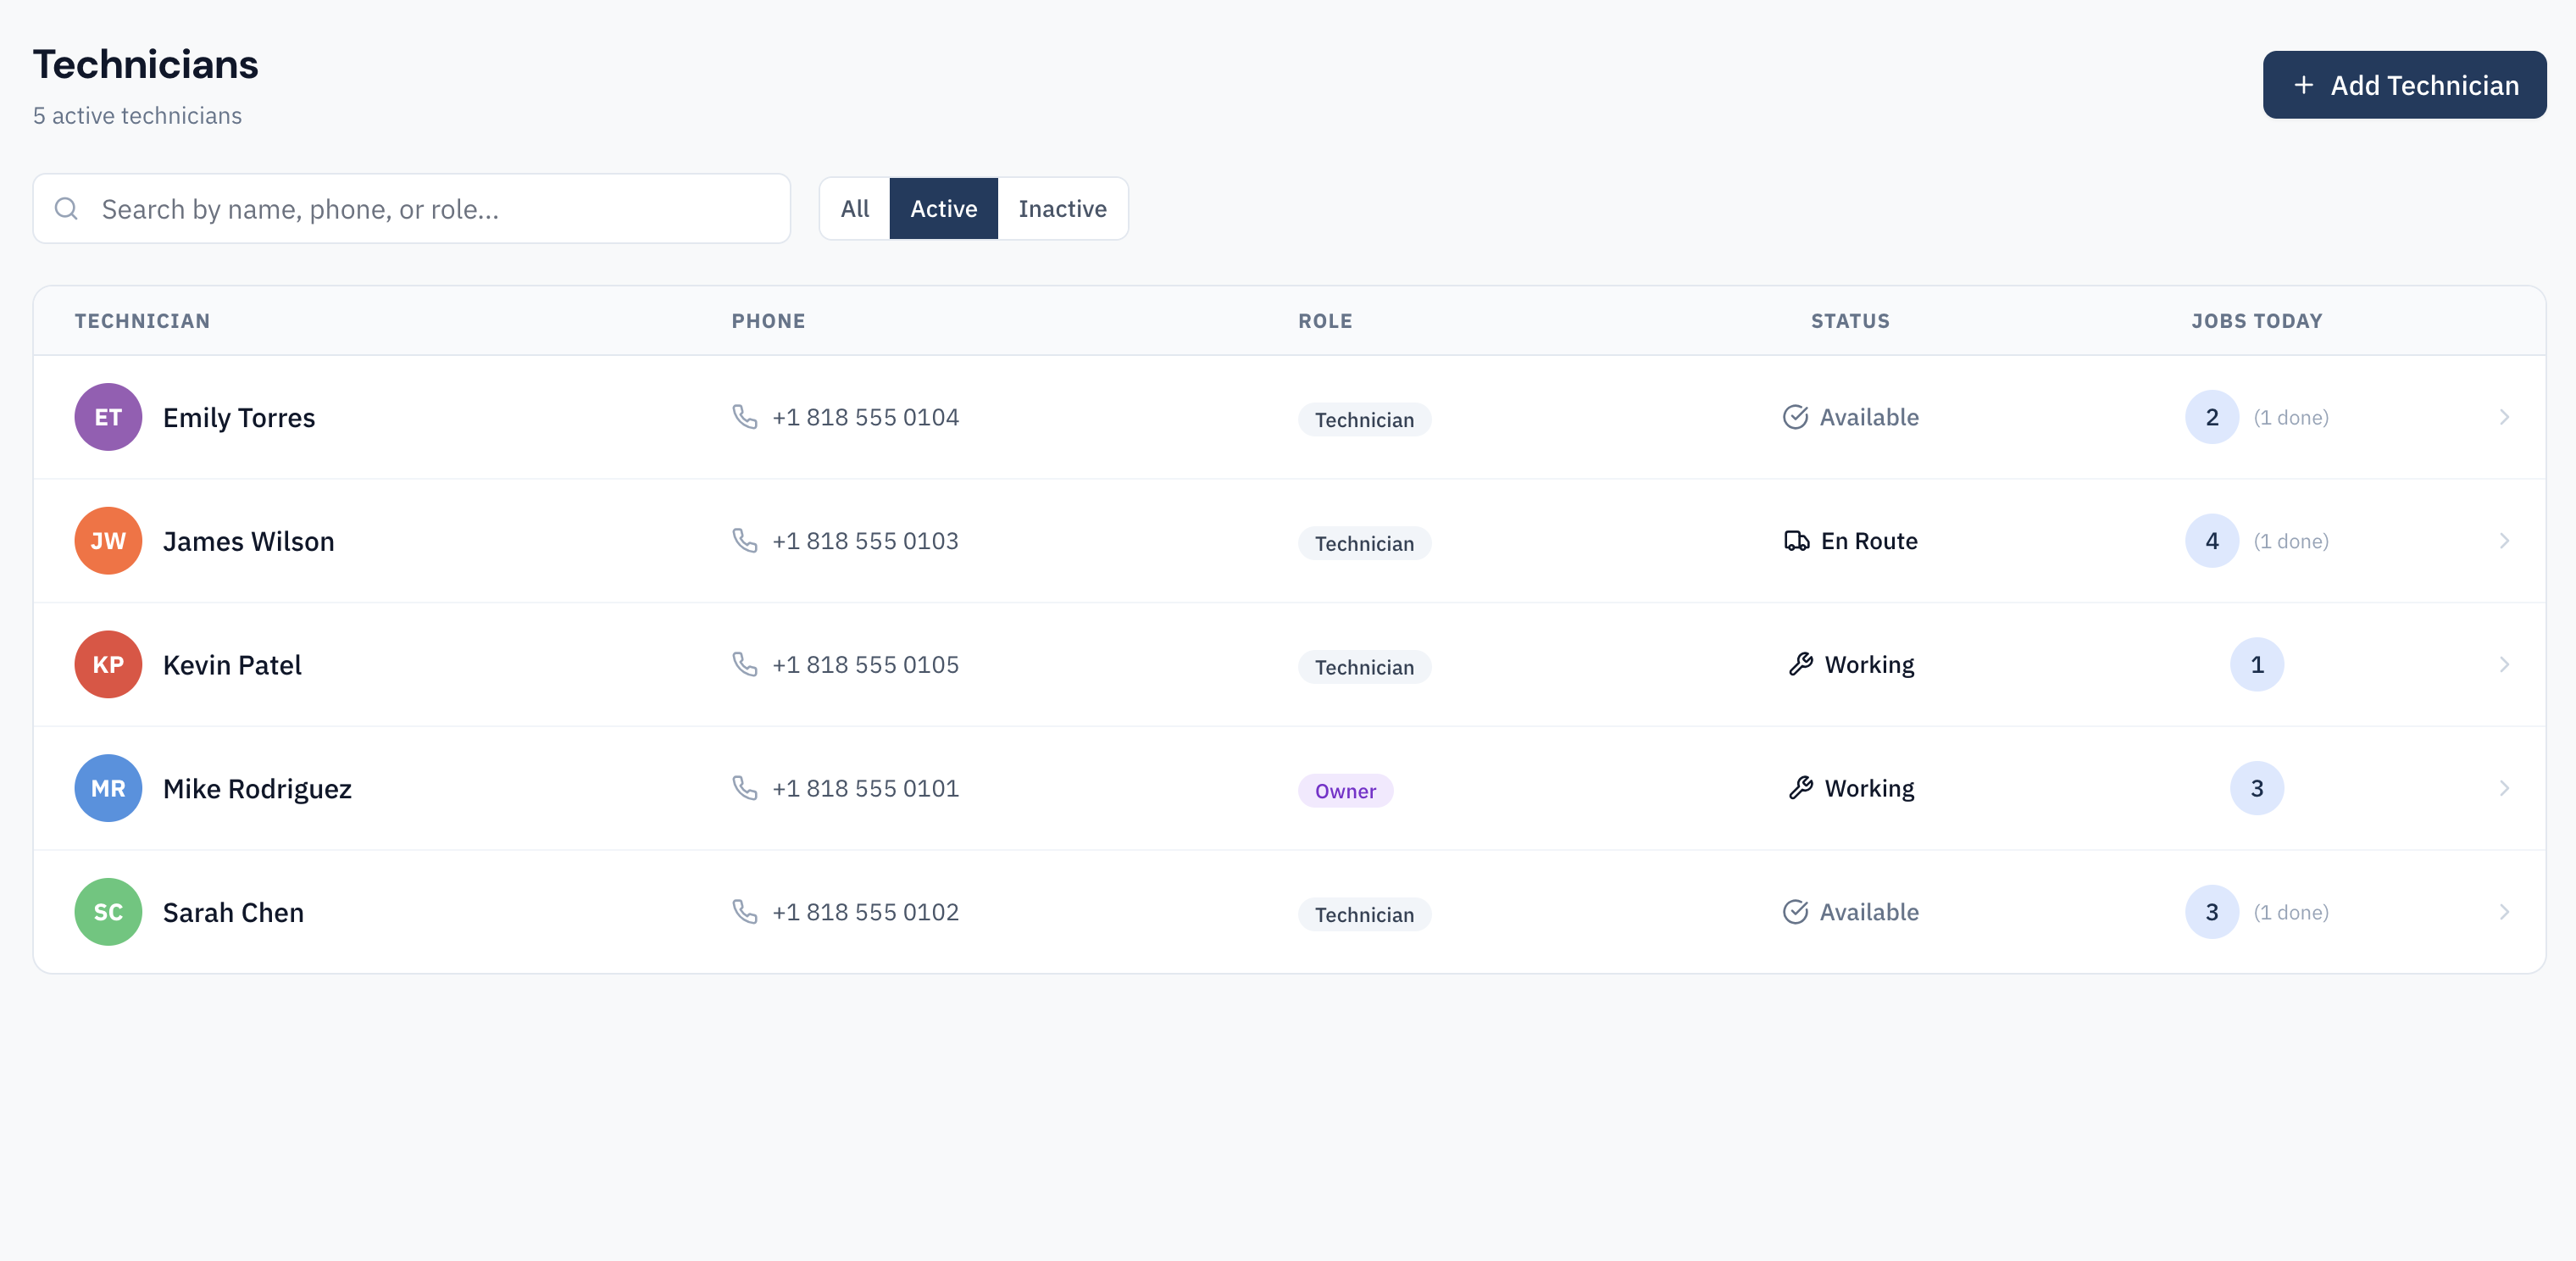
Task: Click the plus icon in Add Technician
Action: [2303, 85]
